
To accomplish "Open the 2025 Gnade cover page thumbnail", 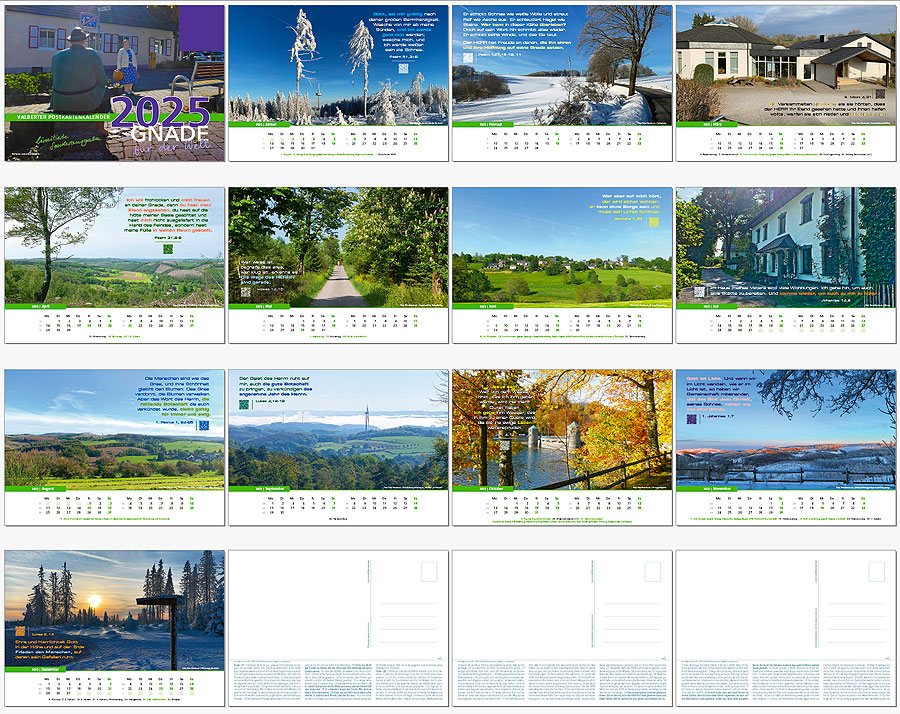I will pyautogui.click(x=114, y=82).
